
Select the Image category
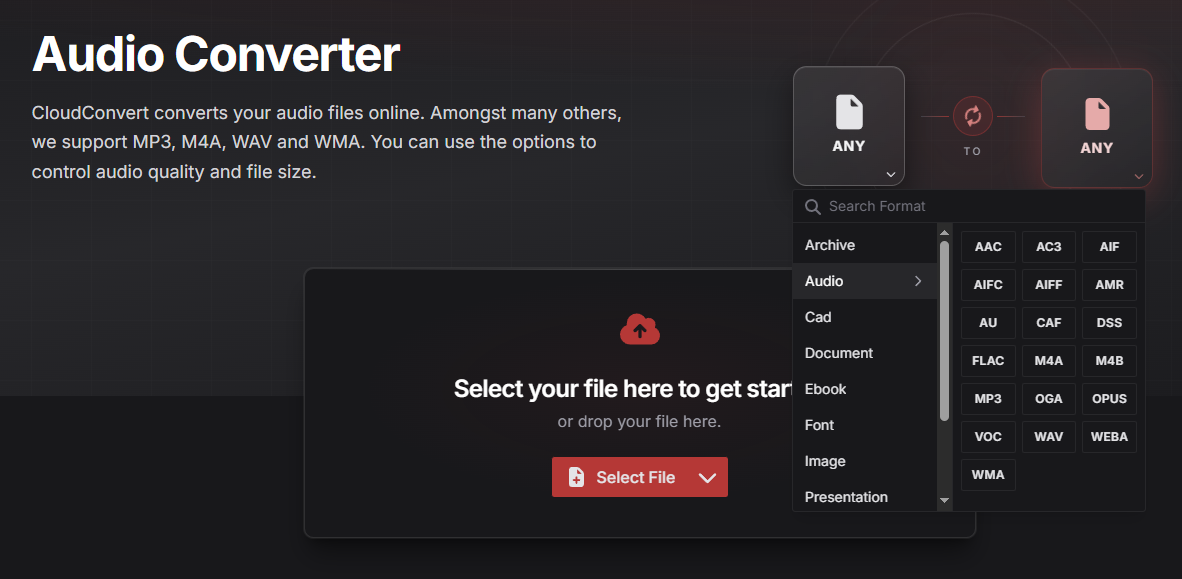pyautogui.click(x=865, y=461)
